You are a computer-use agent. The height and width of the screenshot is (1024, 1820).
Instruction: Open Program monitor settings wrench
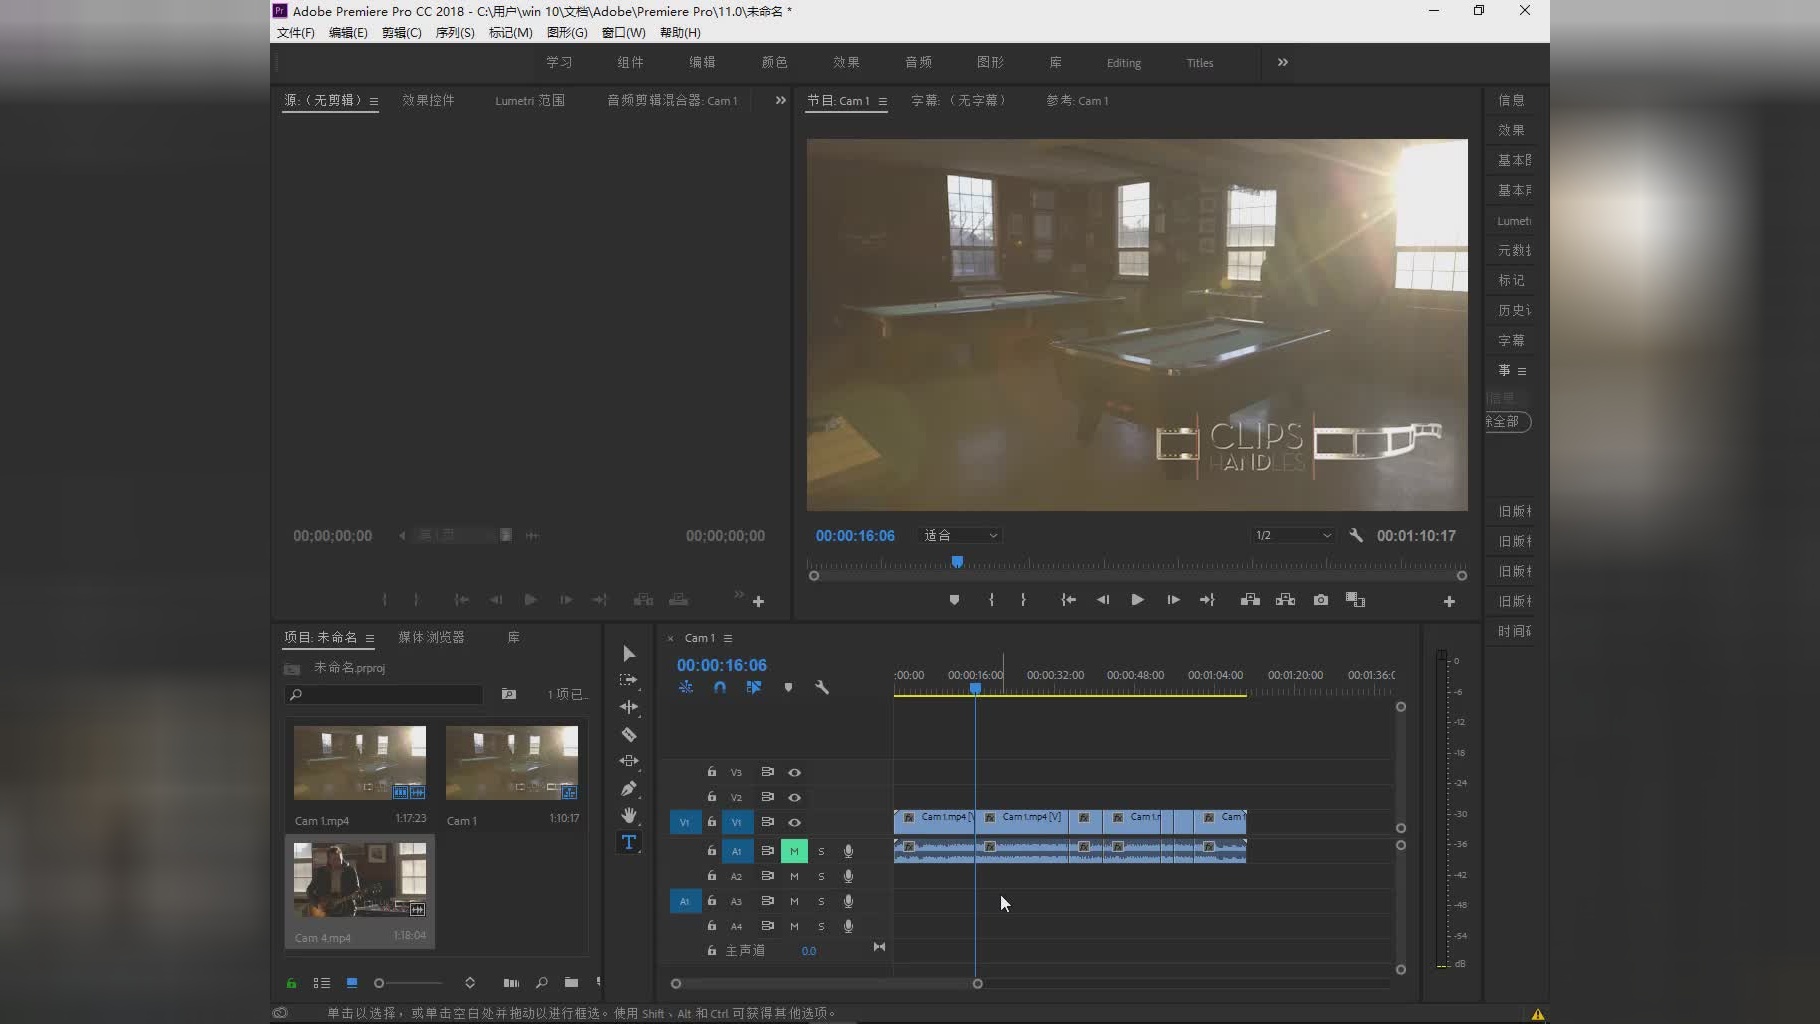(x=1356, y=536)
